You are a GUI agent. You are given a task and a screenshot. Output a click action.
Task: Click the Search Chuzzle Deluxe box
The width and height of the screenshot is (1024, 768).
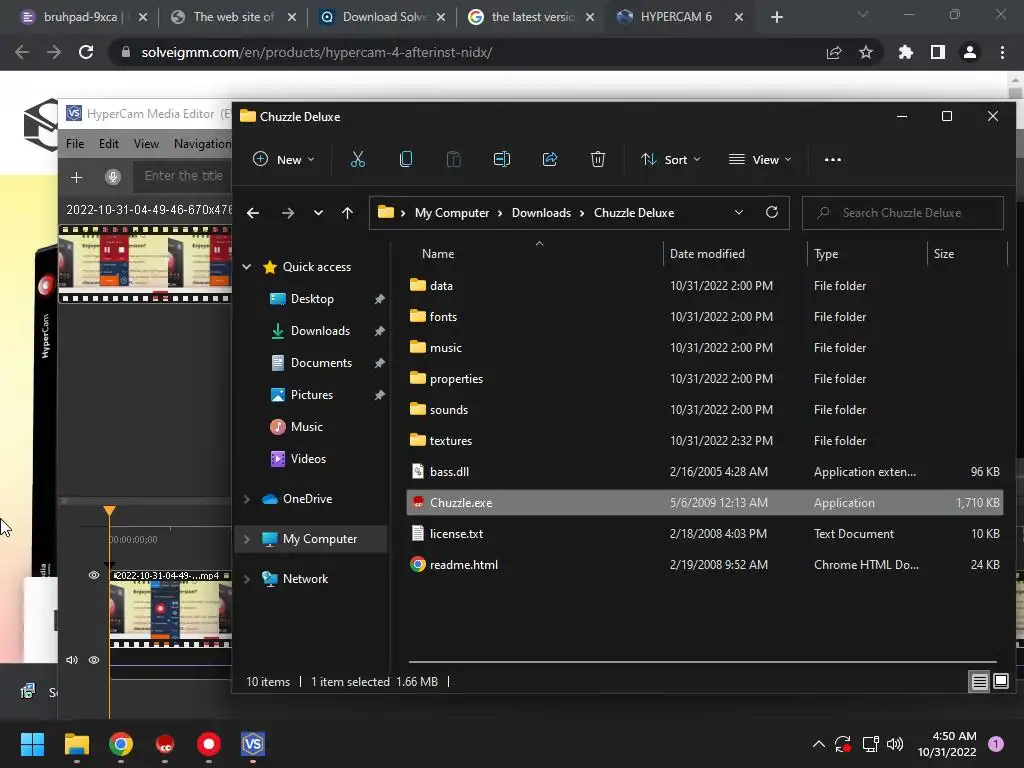click(903, 213)
